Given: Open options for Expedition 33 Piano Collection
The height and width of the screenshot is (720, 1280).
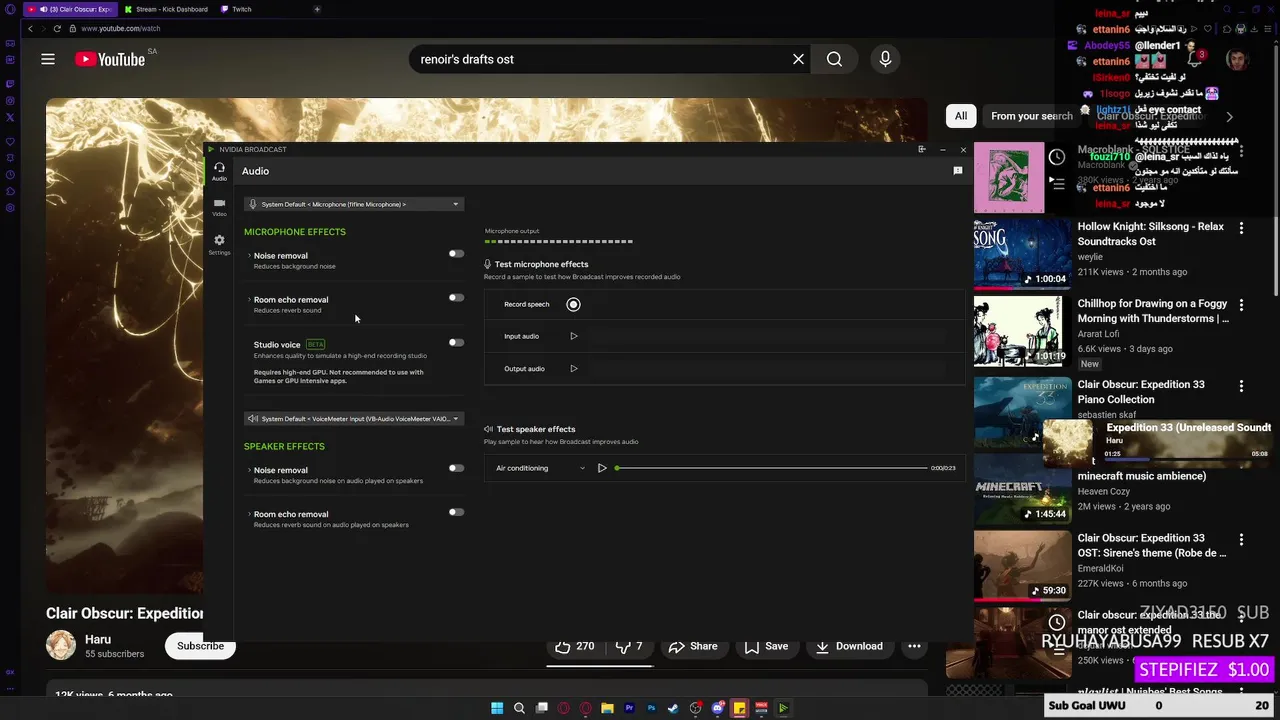Looking at the screenshot, I should tap(1241, 386).
